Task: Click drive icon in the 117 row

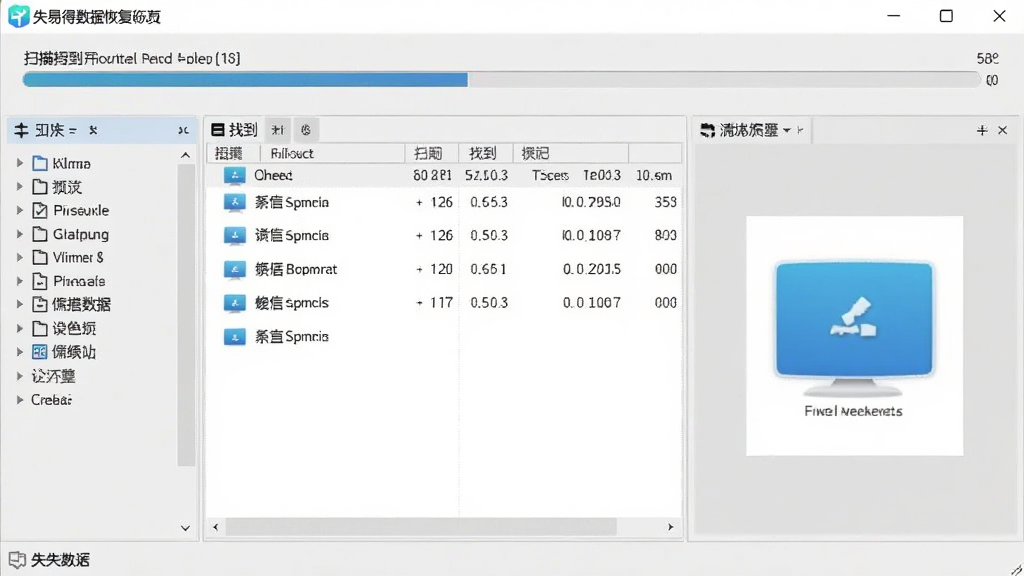Action: (234, 303)
